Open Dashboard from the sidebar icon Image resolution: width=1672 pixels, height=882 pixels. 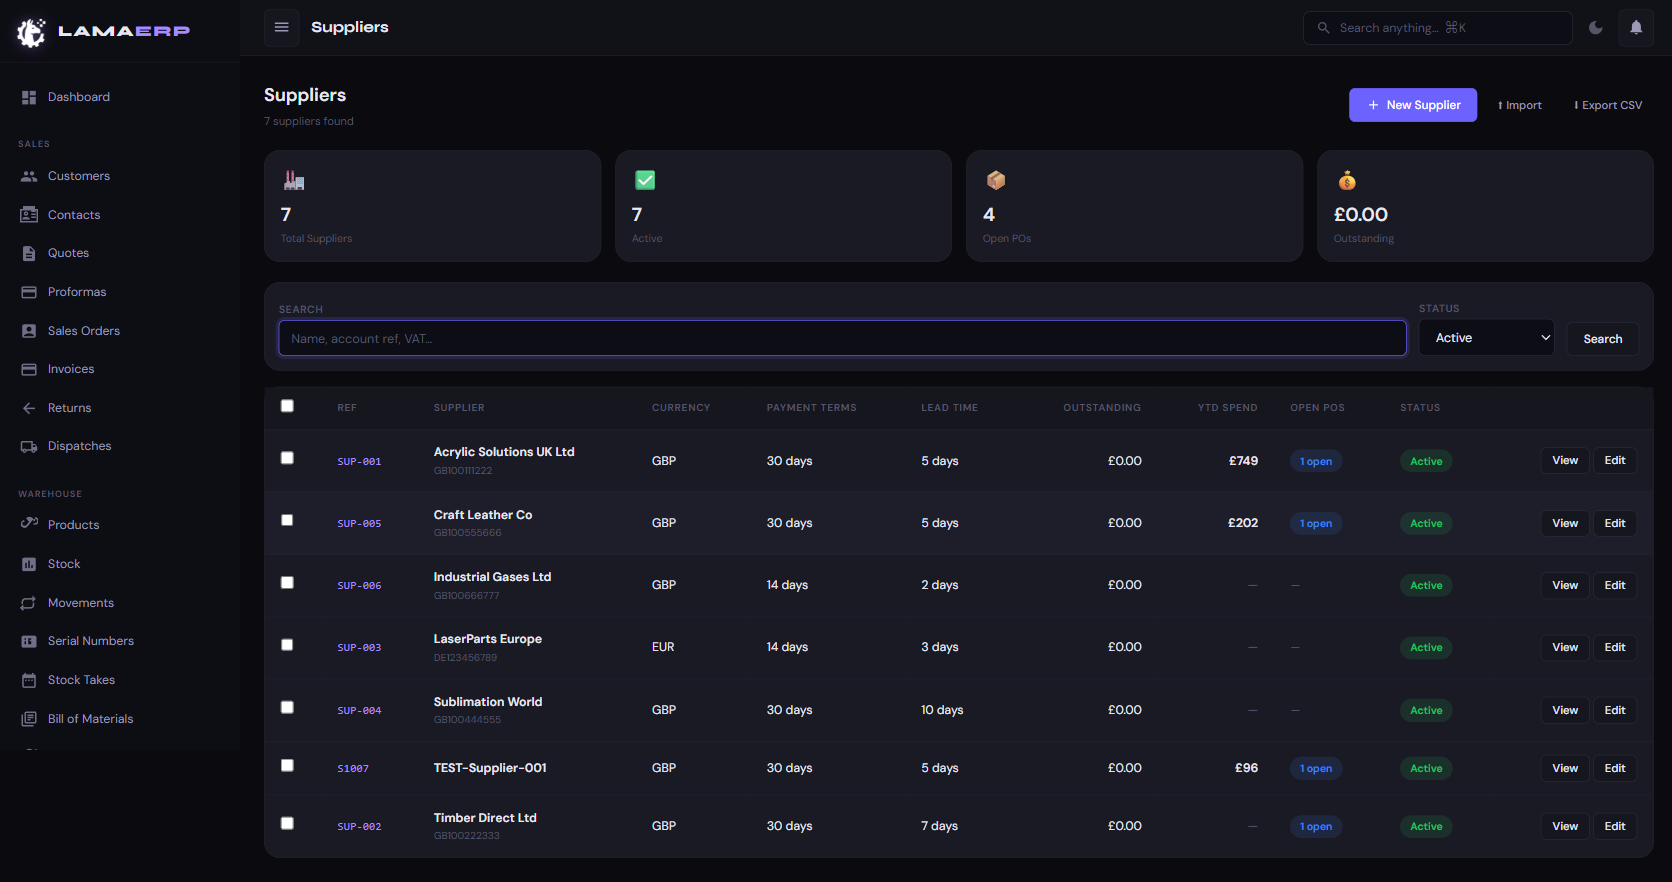29,97
